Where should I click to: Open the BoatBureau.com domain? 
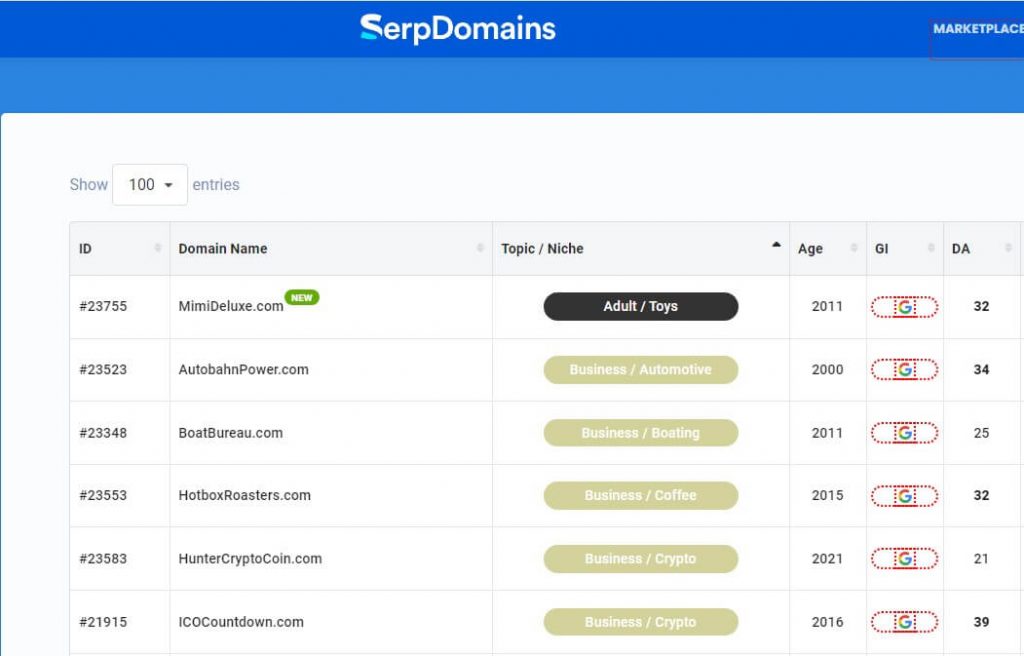click(x=231, y=433)
